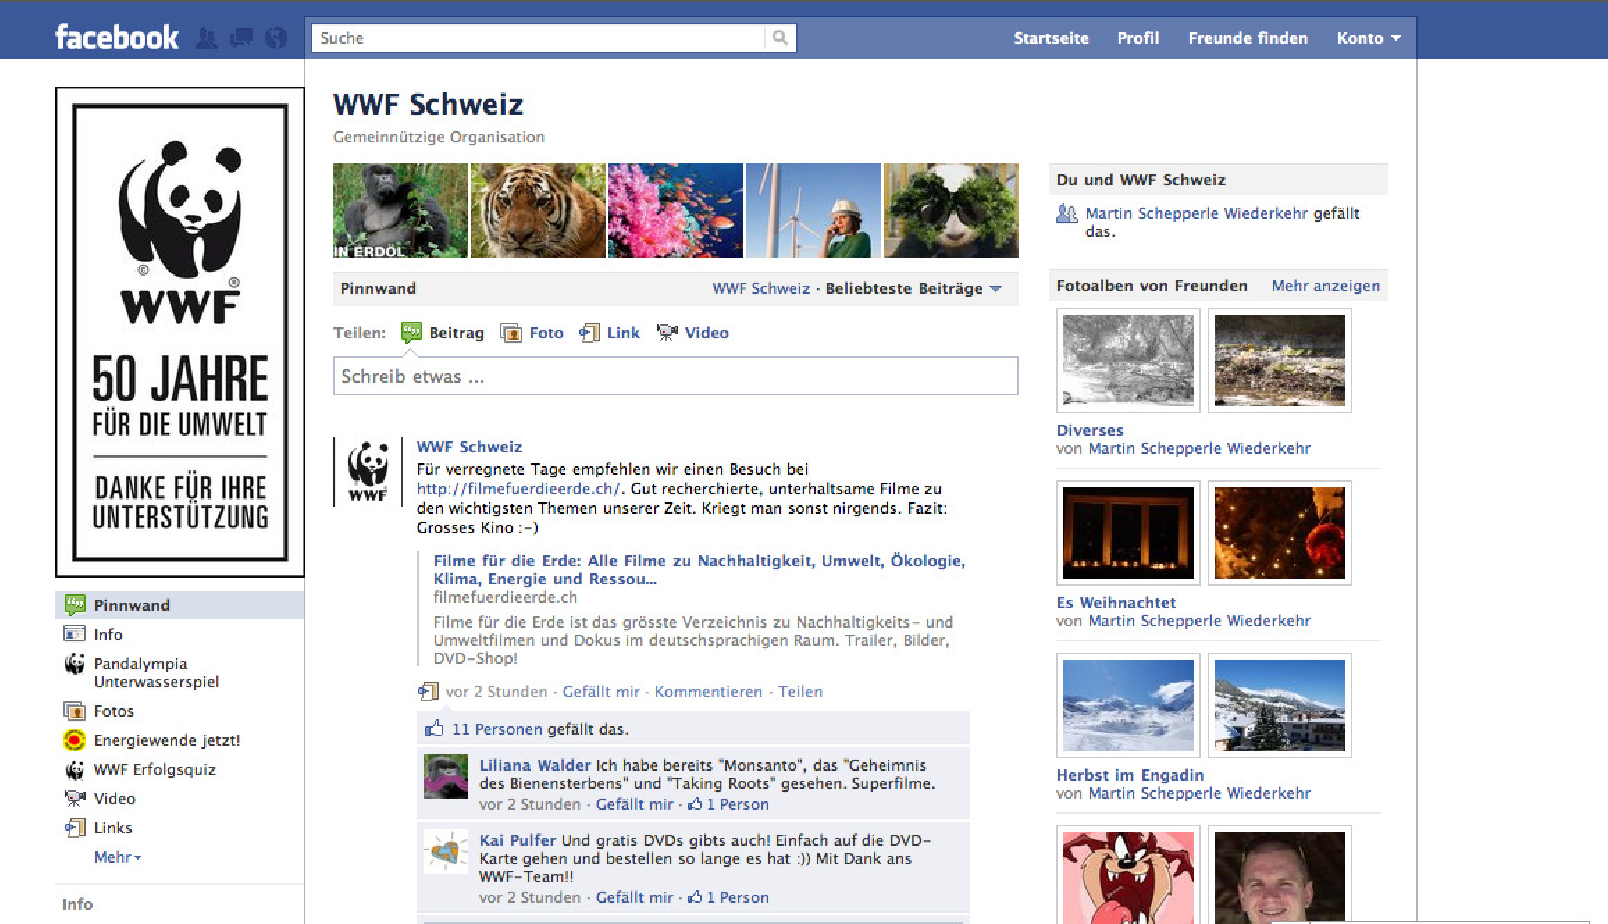The height and width of the screenshot is (924, 1608).
Task: Select the Video share icon
Action: point(666,333)
